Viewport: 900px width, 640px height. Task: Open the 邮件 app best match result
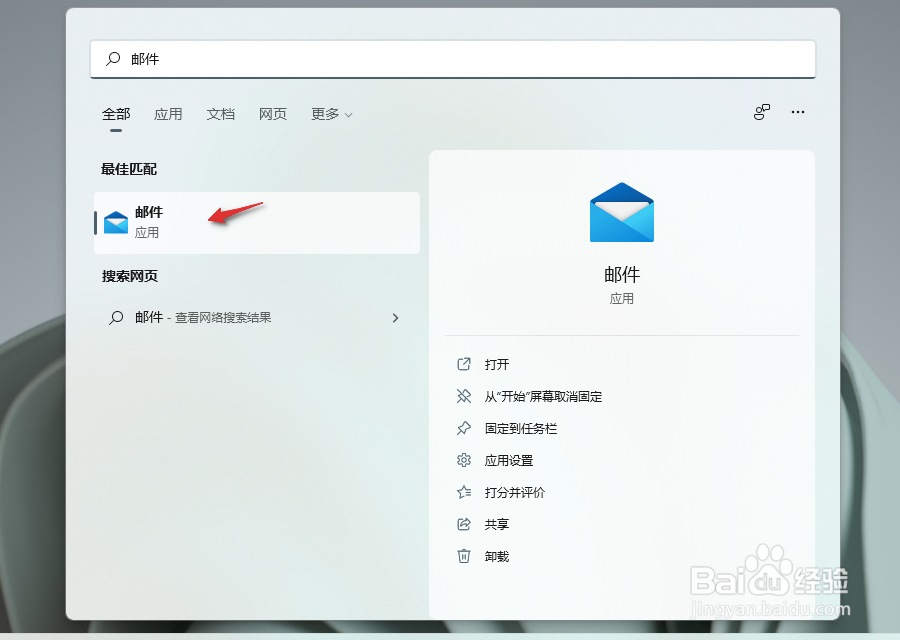click(257, 223)
